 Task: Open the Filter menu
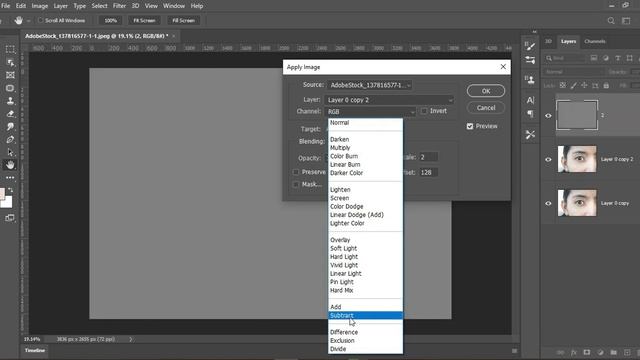(119, 6)
